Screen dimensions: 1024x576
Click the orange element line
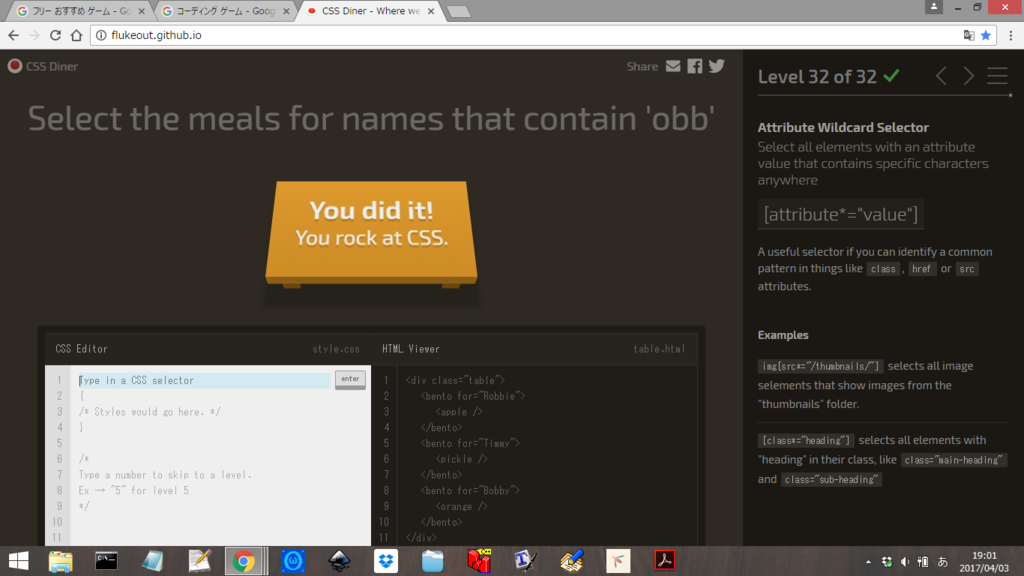pos(462,506)
